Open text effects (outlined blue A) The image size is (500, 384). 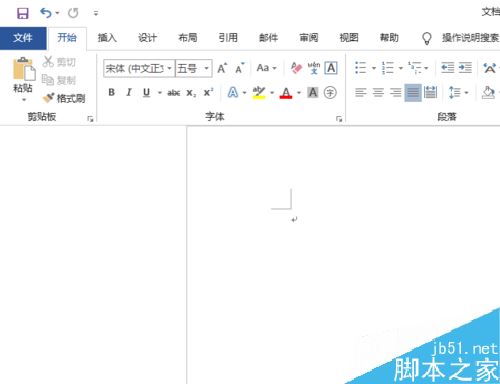point(233,92)
